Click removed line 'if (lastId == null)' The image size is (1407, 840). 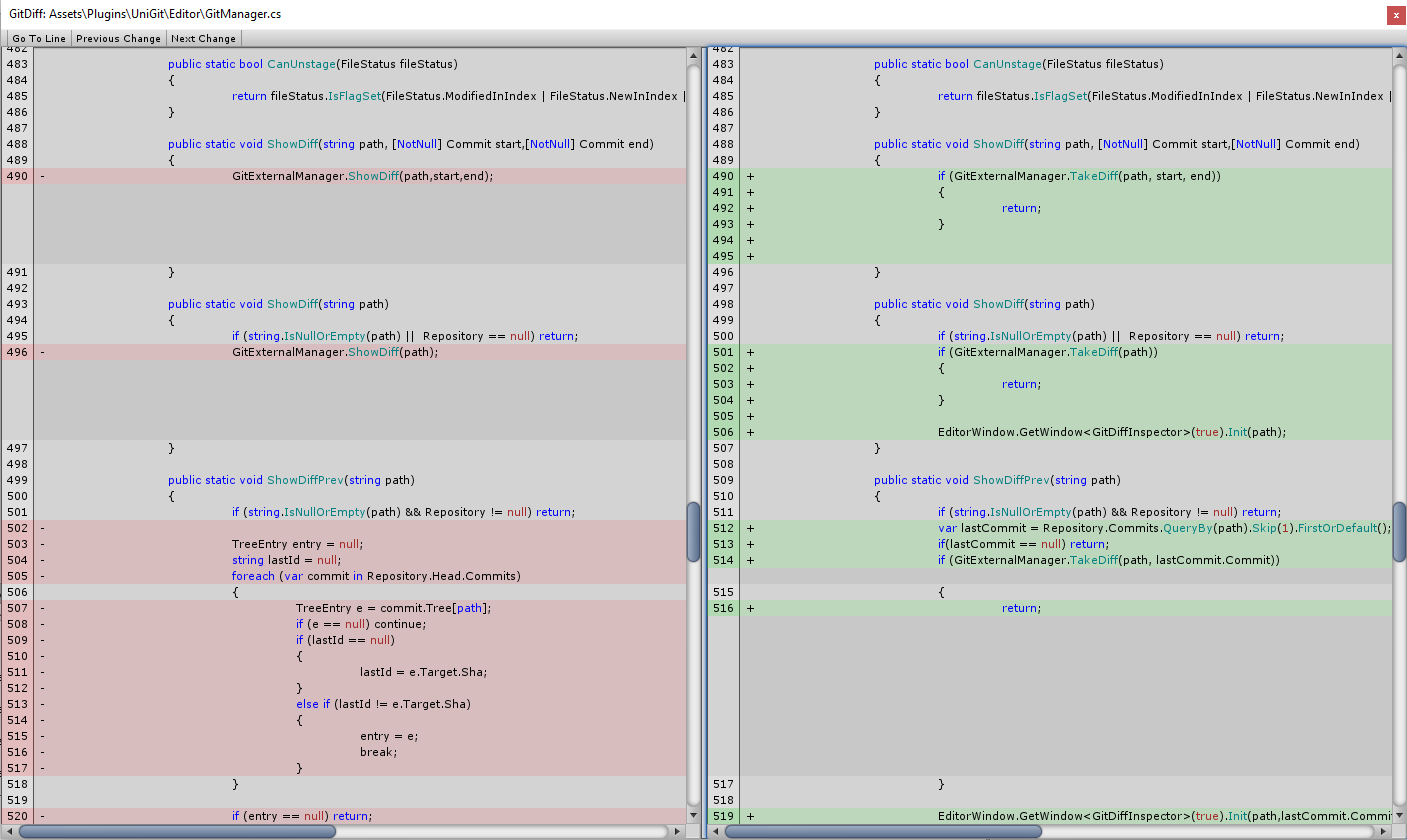(x=344, y=640)
